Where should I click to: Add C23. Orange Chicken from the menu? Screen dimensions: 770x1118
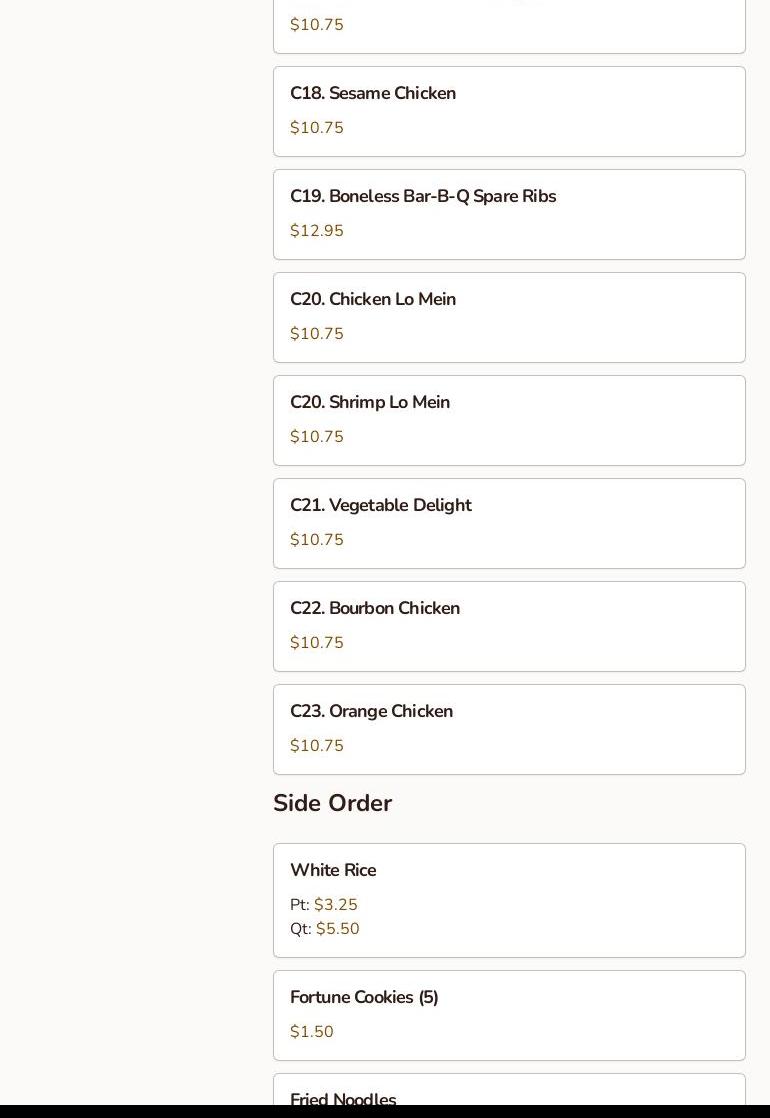coord(509,729)
